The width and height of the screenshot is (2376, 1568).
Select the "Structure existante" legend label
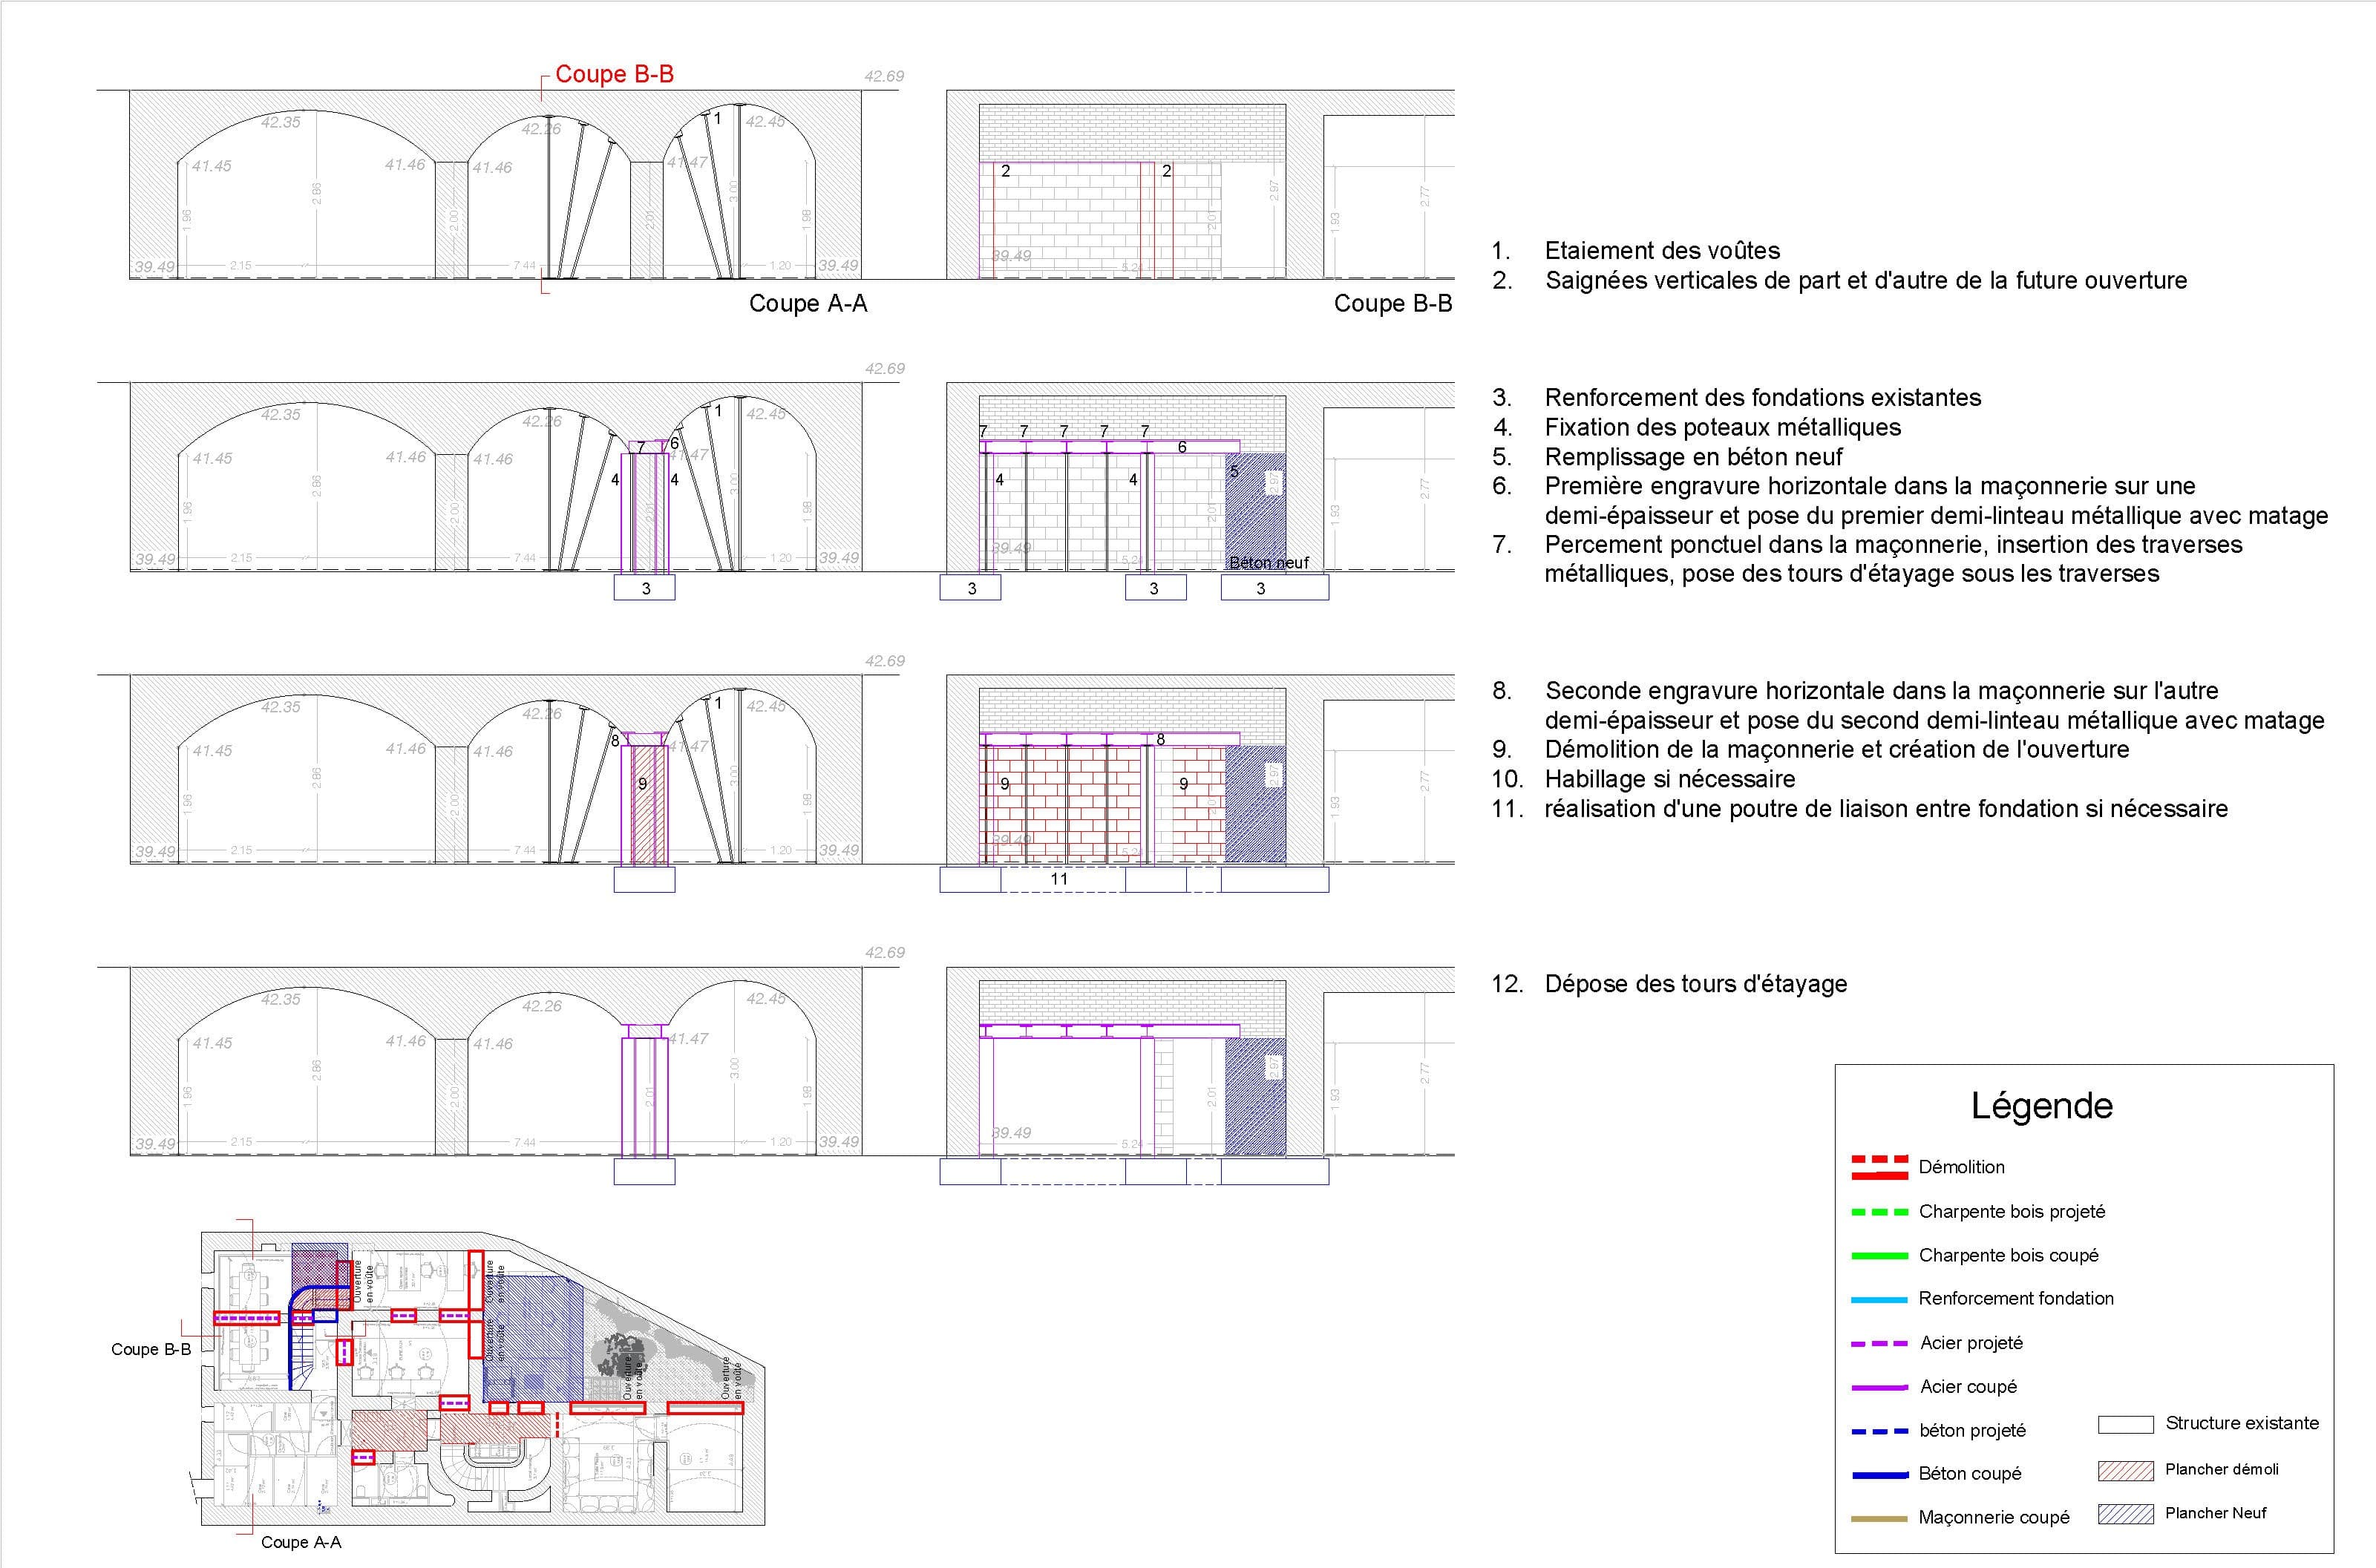(2242, 1424)
